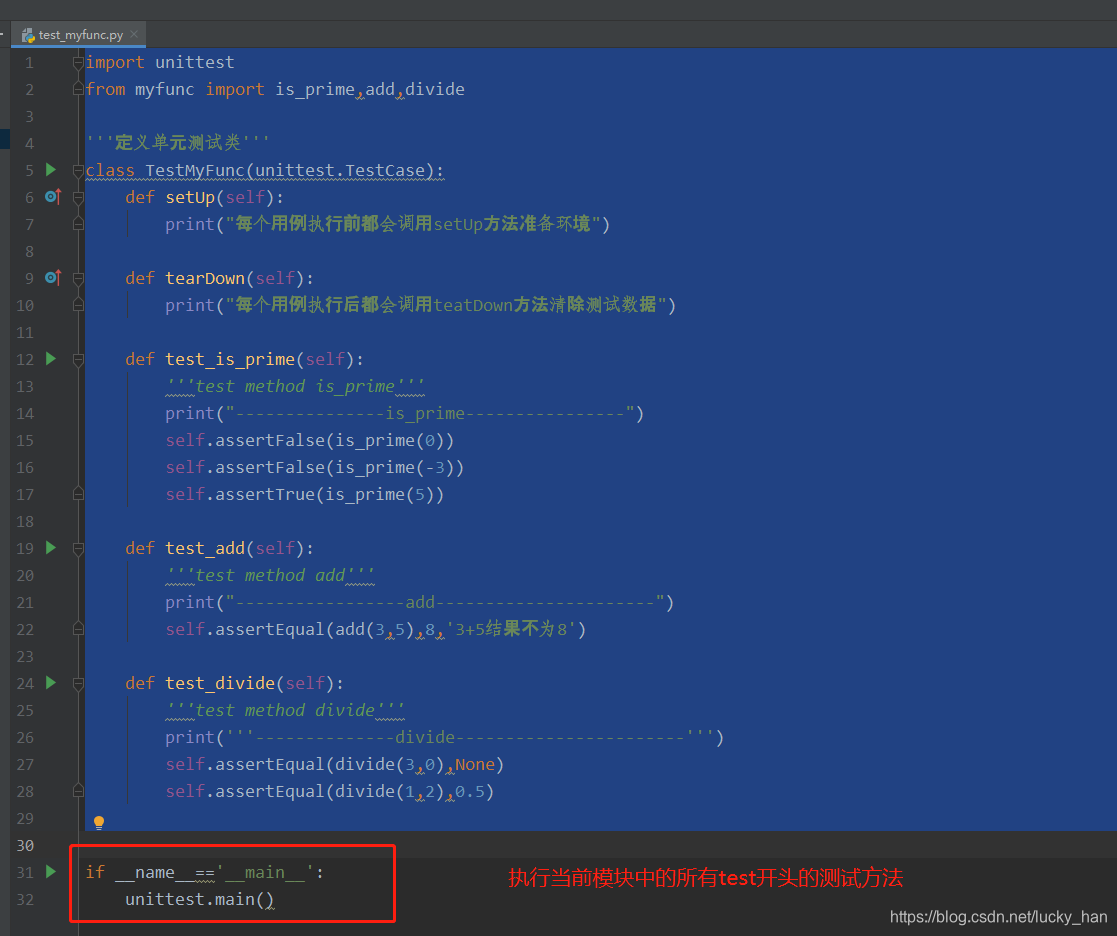Screen dimensions: 1117x936
Task: Click the unittest.main() call
Action: pos(199,900)
